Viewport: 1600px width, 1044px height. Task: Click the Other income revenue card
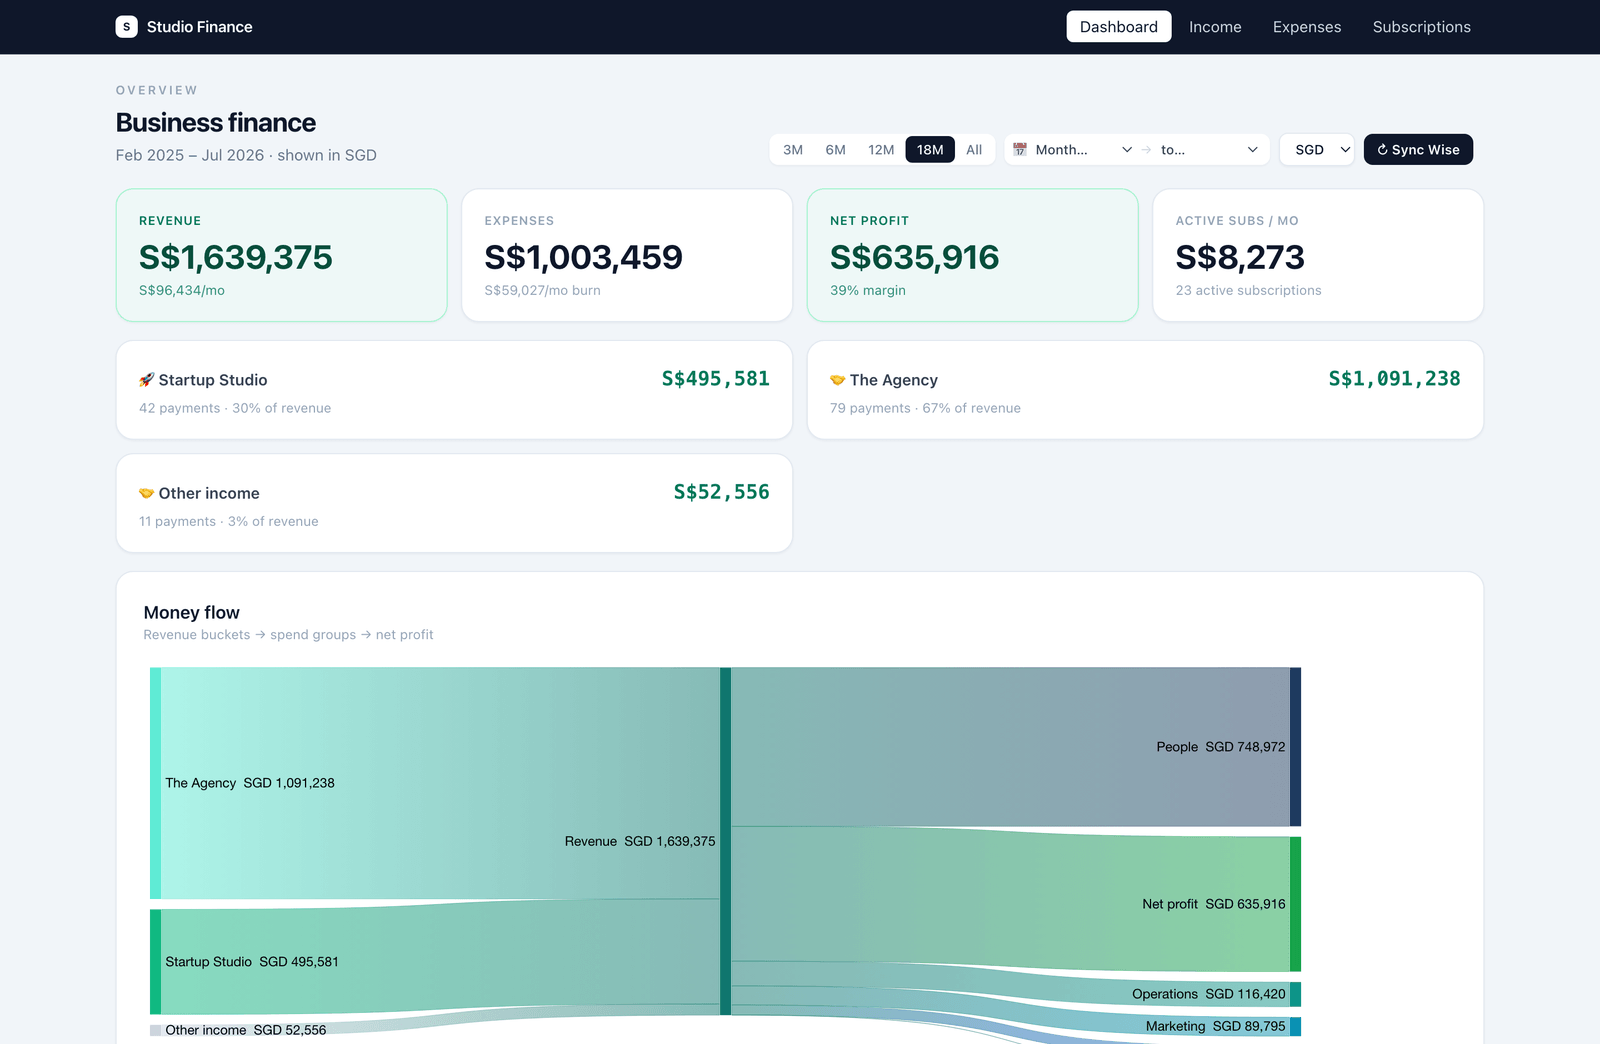(454, 503)
